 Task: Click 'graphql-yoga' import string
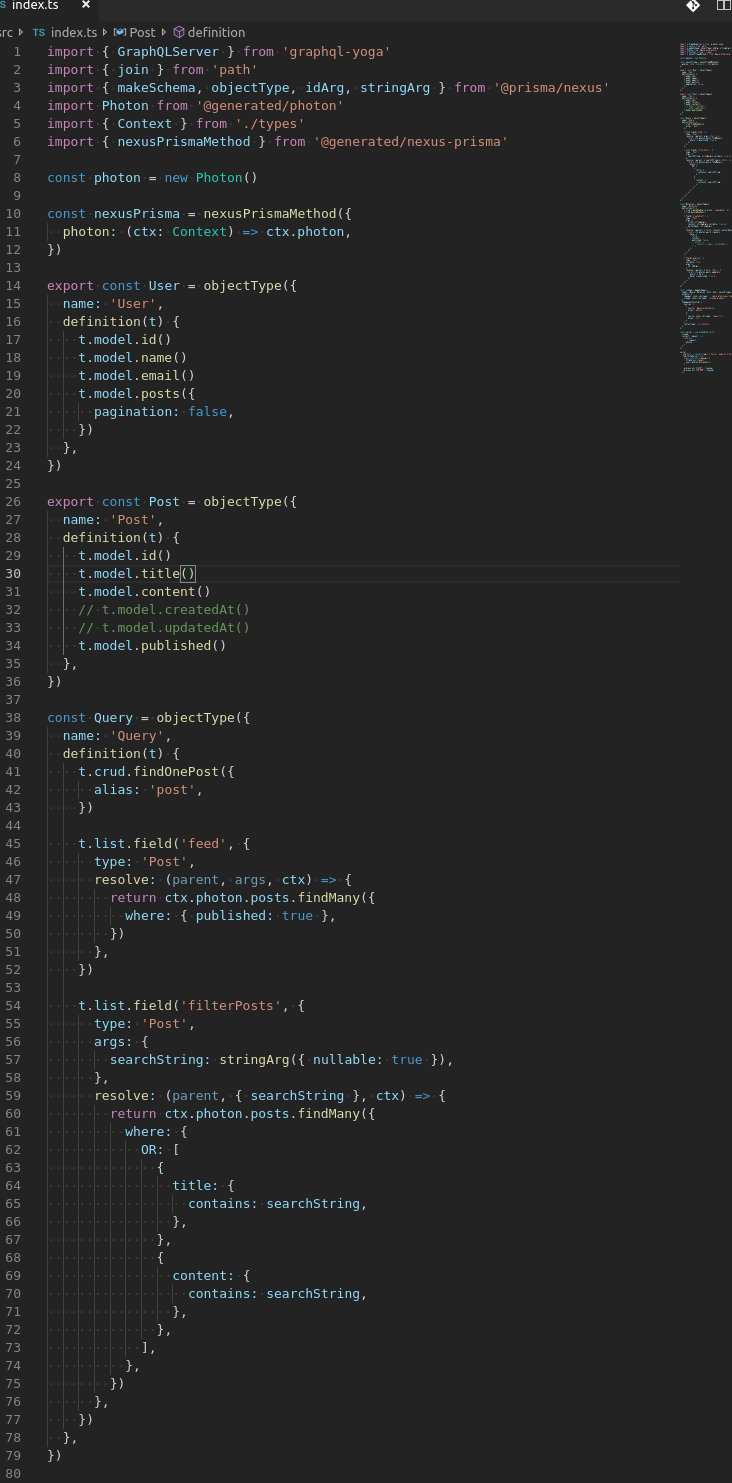(336, 52)
